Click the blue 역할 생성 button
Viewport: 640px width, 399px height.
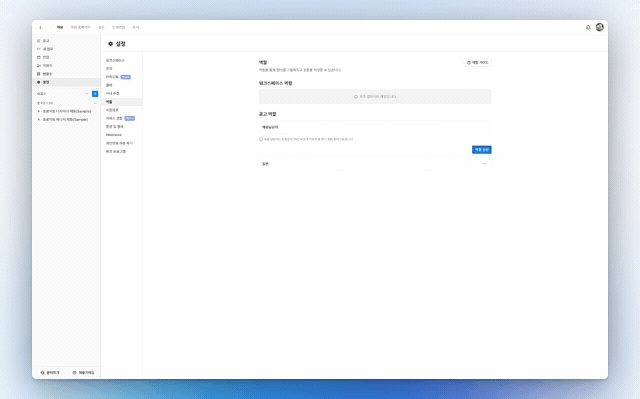point(482,150)
